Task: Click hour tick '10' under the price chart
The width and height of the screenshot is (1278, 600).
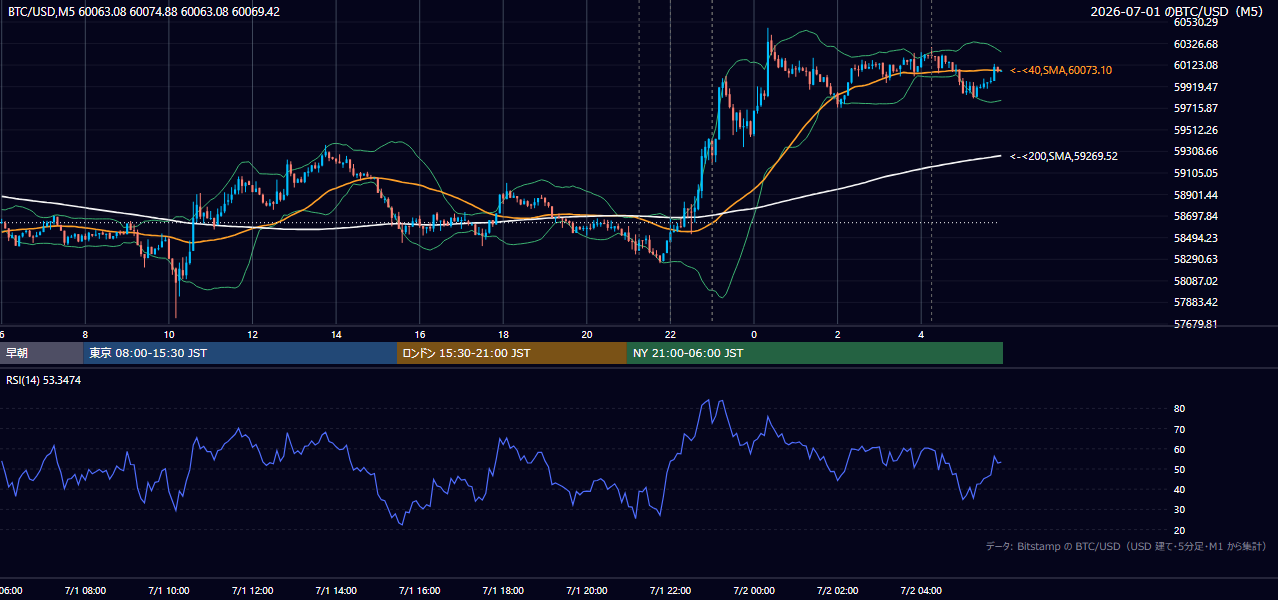Action: click(x=169, y=335)
